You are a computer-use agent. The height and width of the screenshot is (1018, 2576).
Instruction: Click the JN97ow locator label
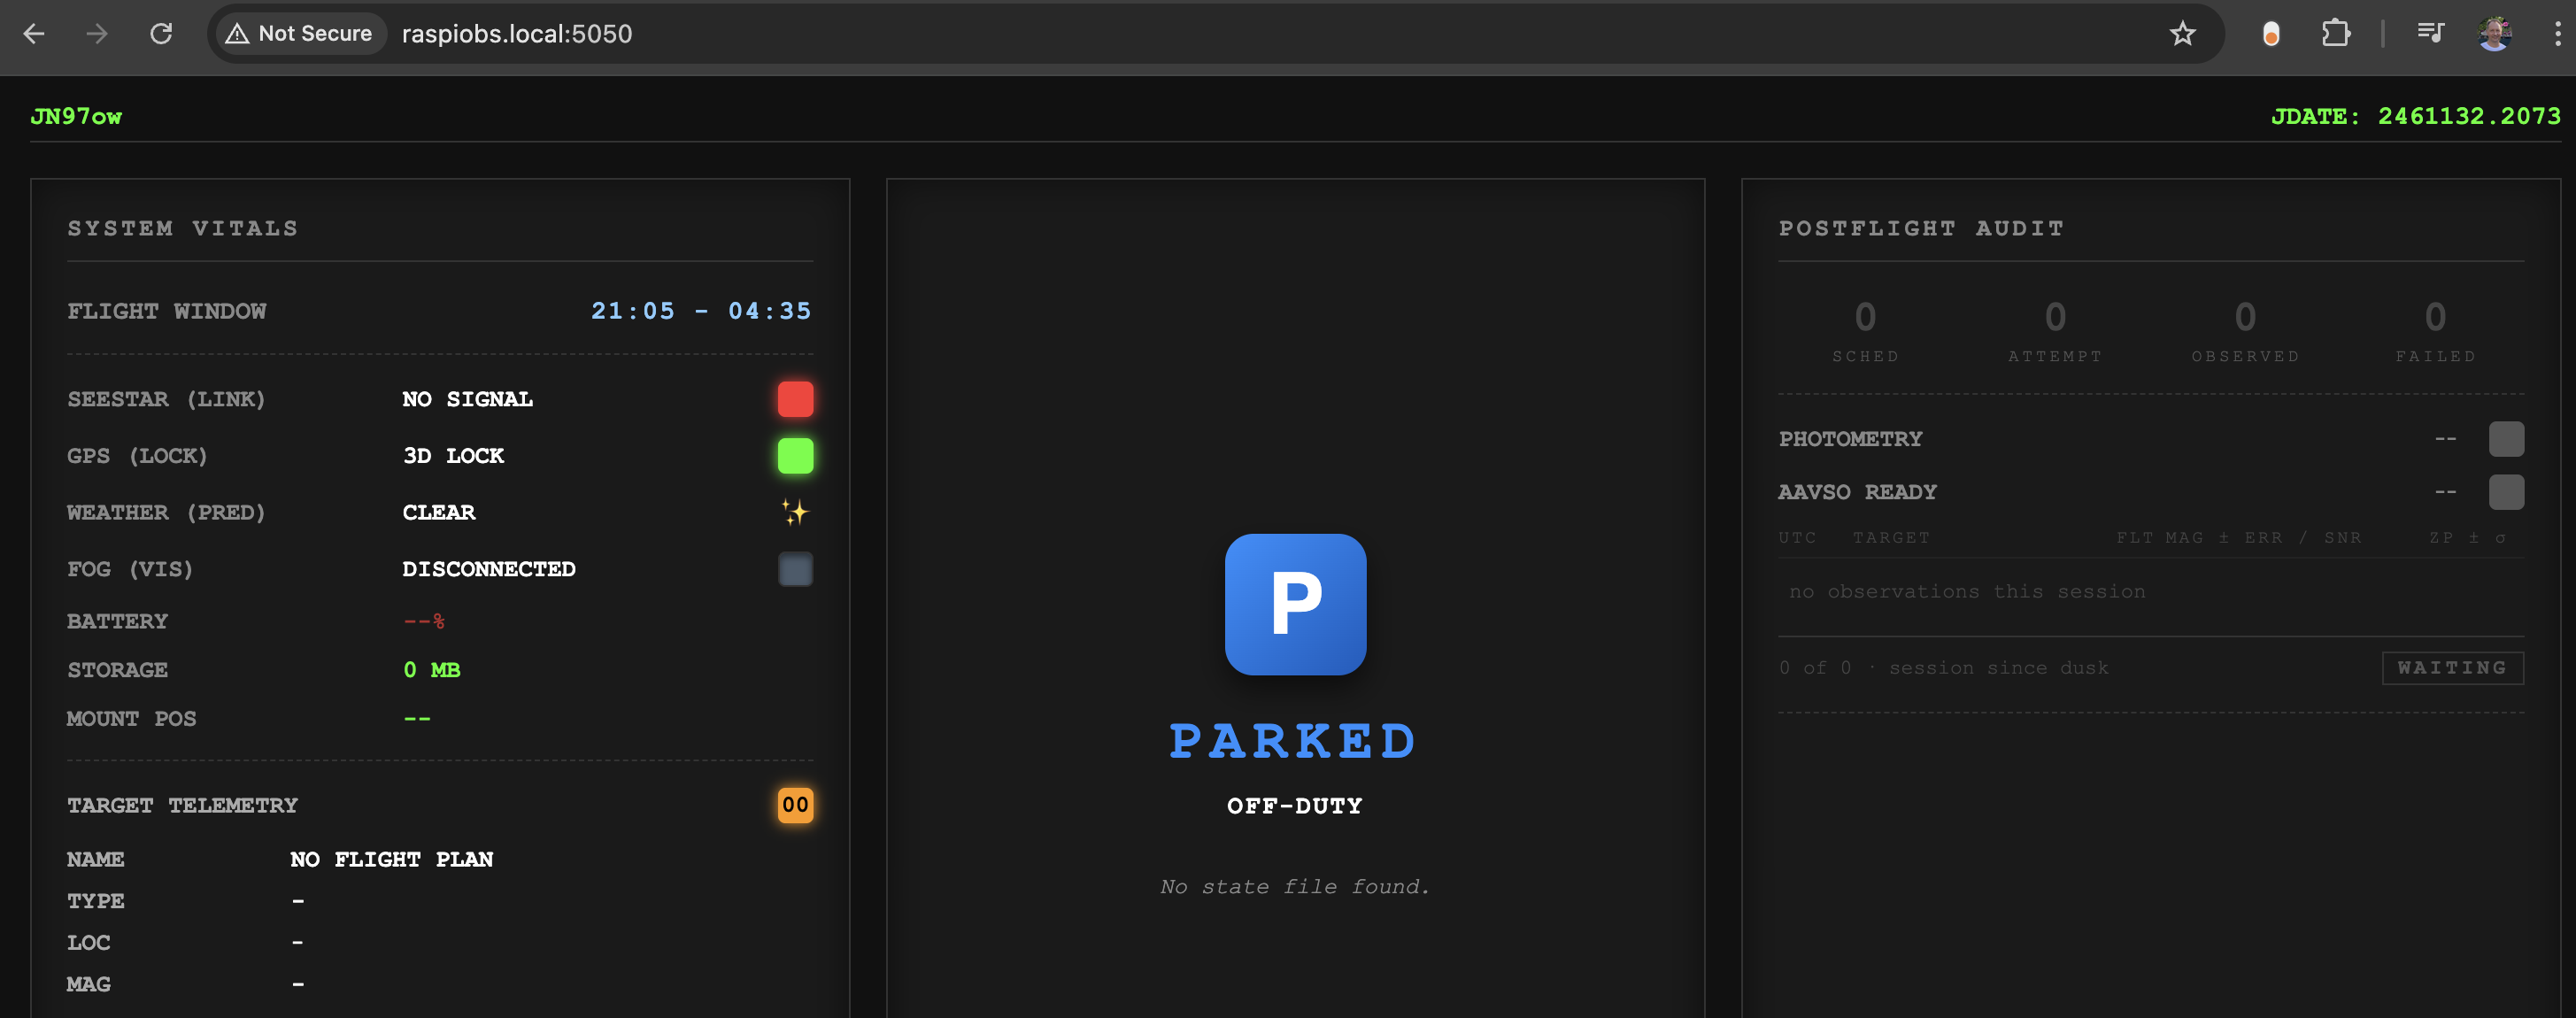[76, 116]
